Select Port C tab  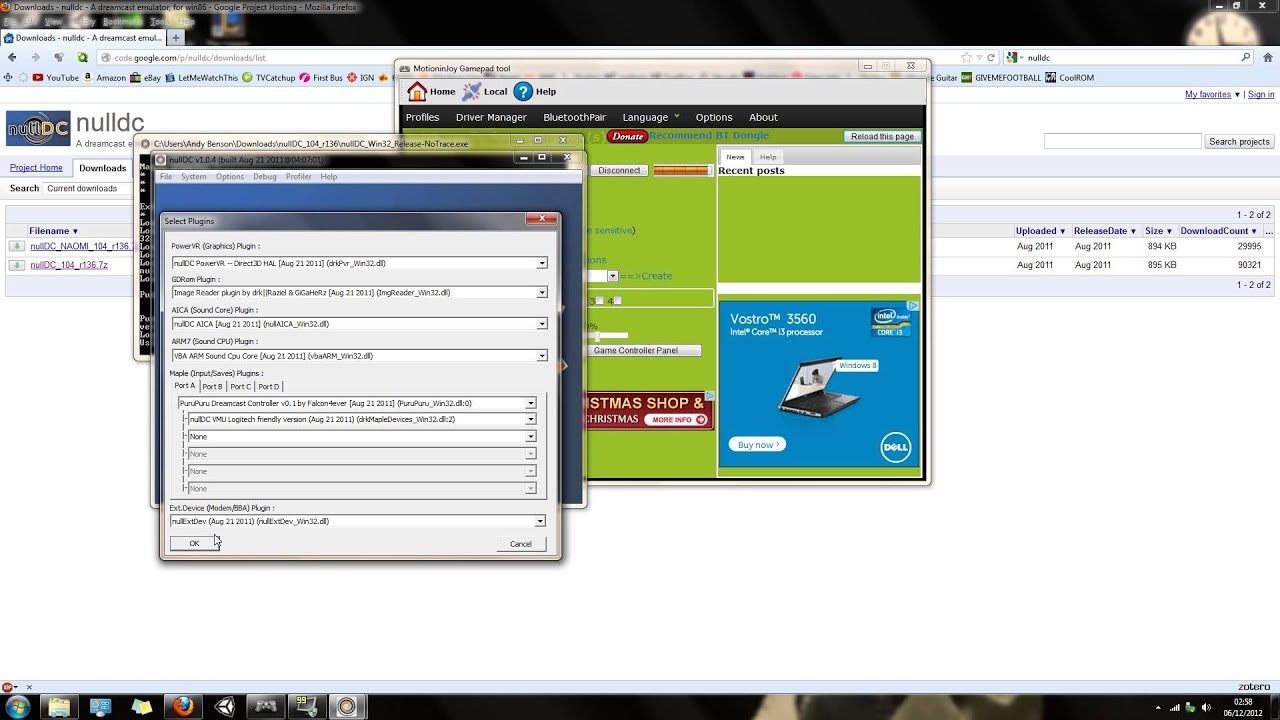tap(240, 386)
